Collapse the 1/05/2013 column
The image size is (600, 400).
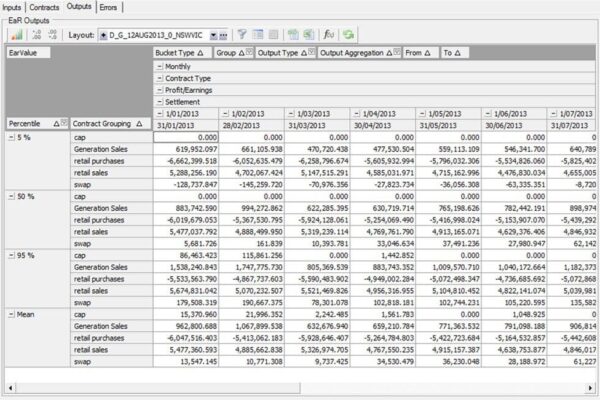tap(422, 114)
